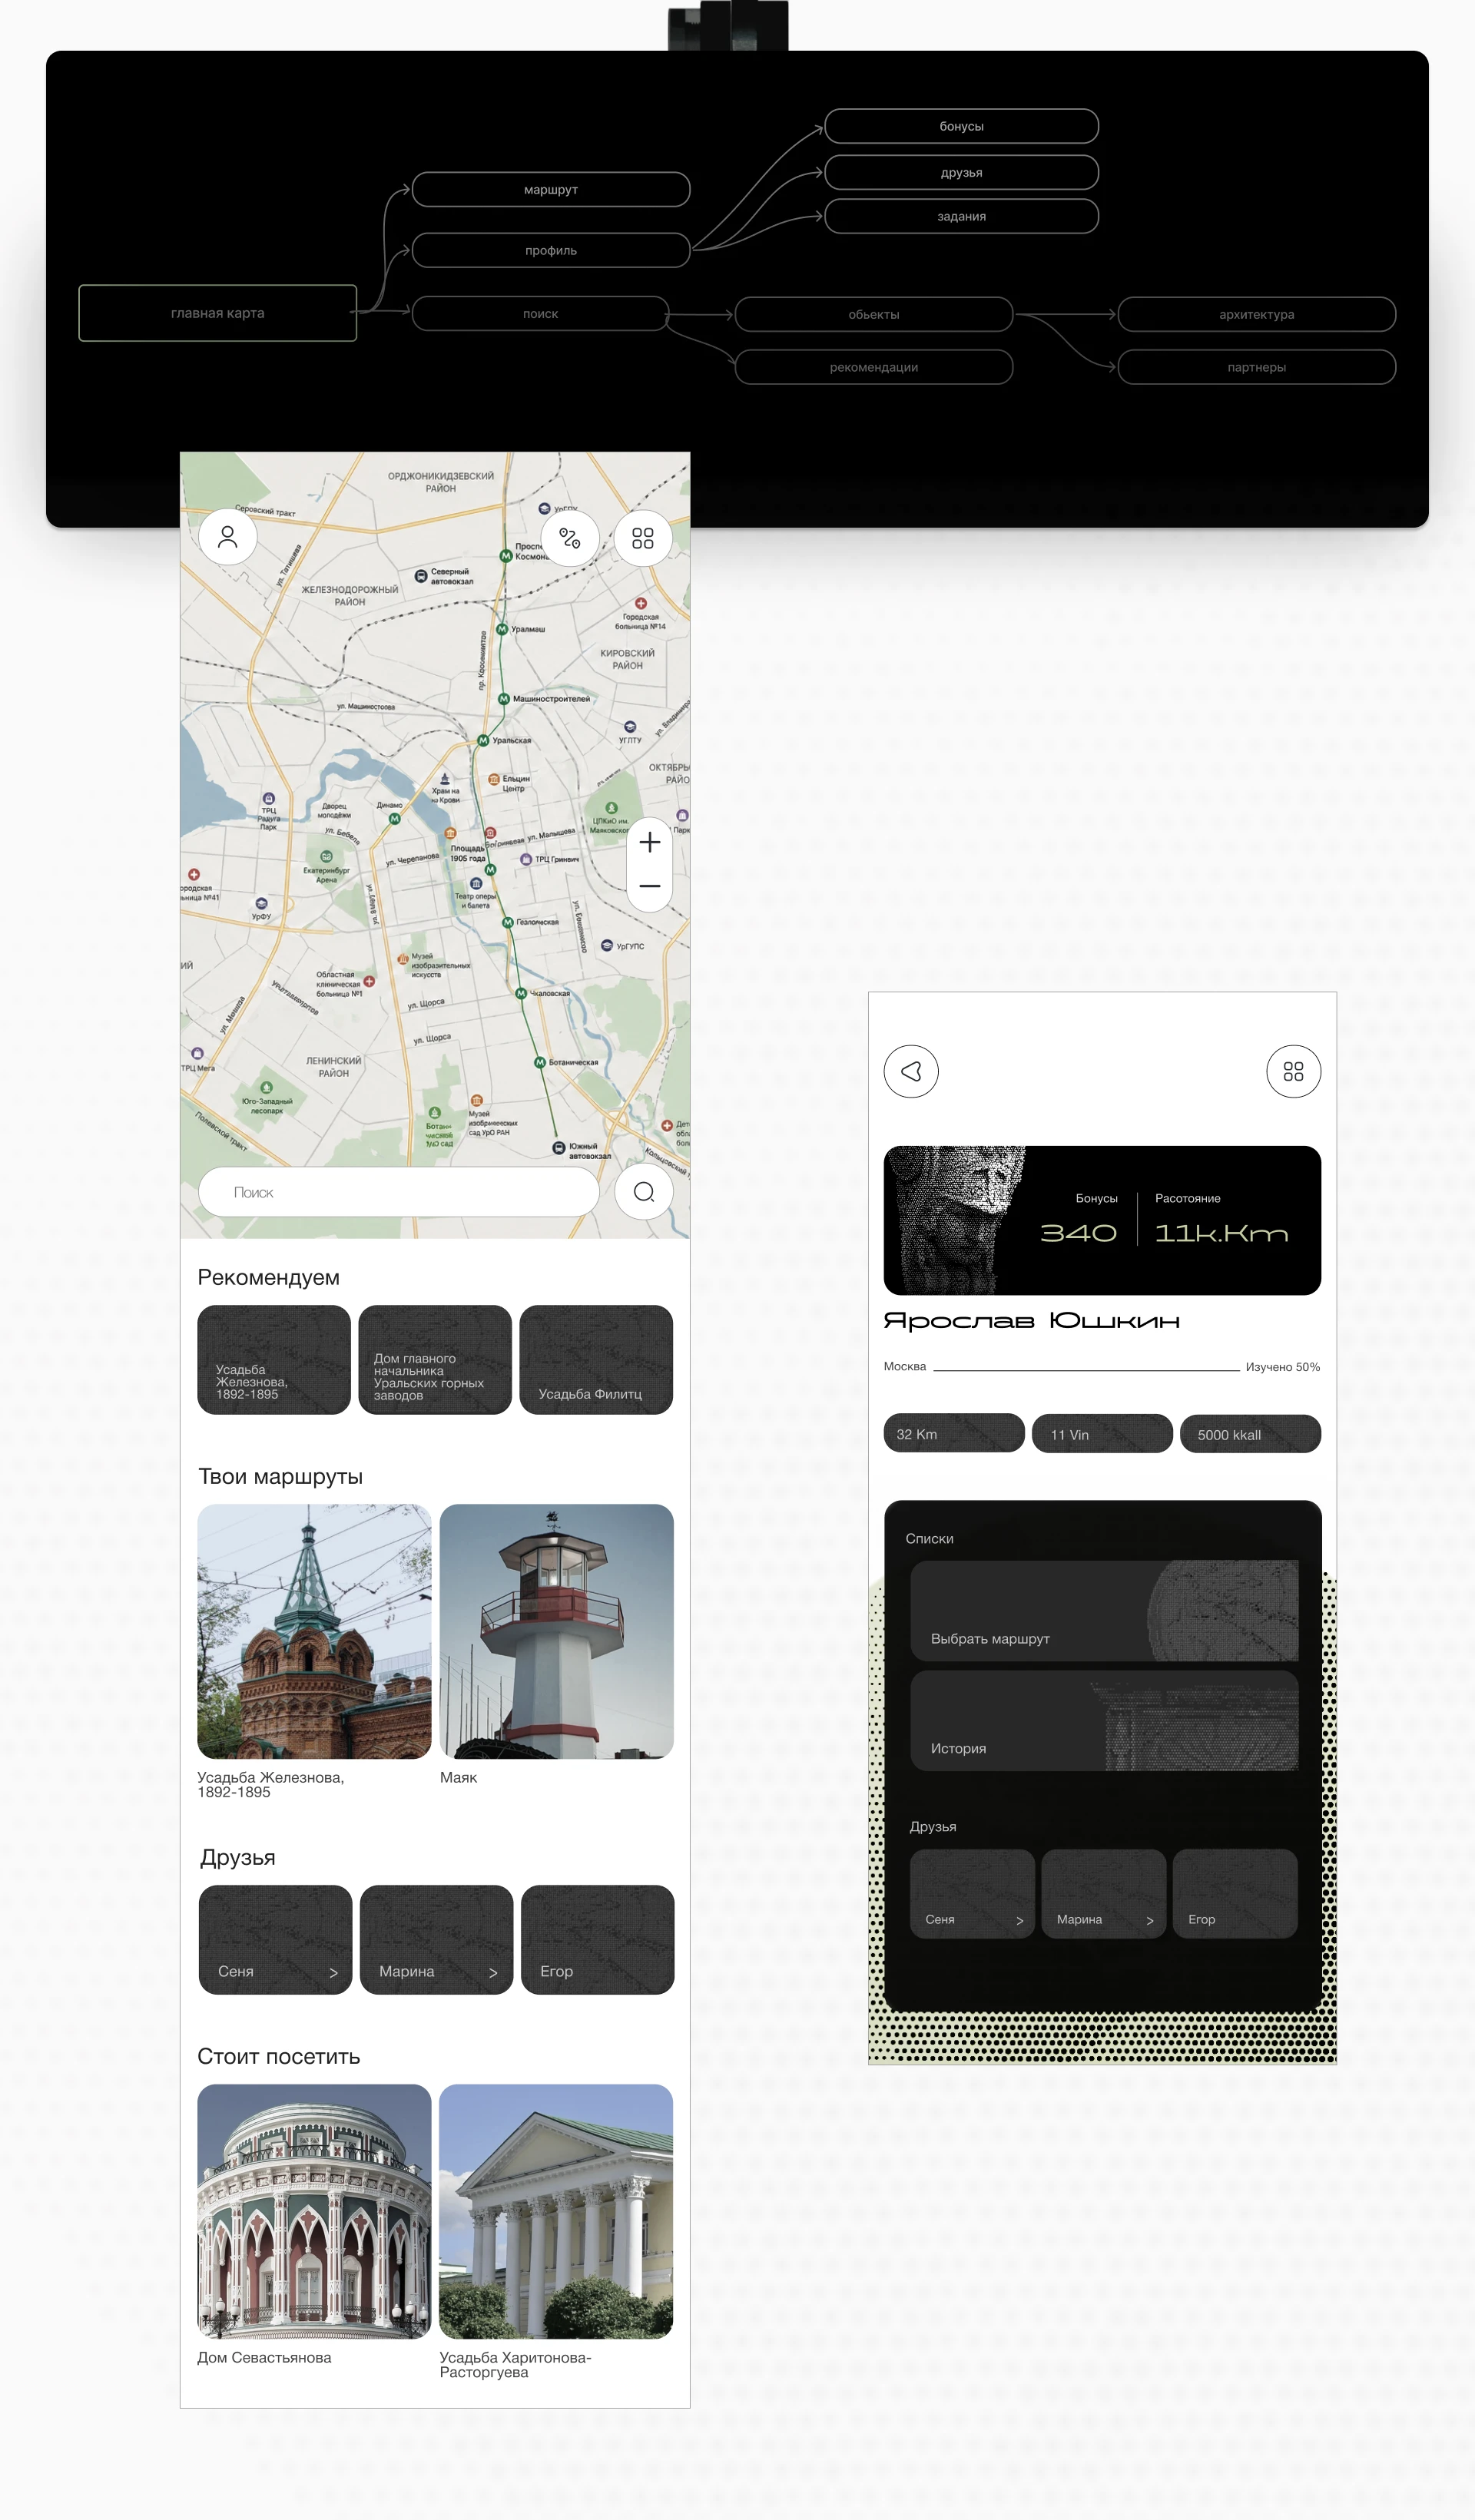Open route photo of Усадьба Железнова

point(314,1631)
